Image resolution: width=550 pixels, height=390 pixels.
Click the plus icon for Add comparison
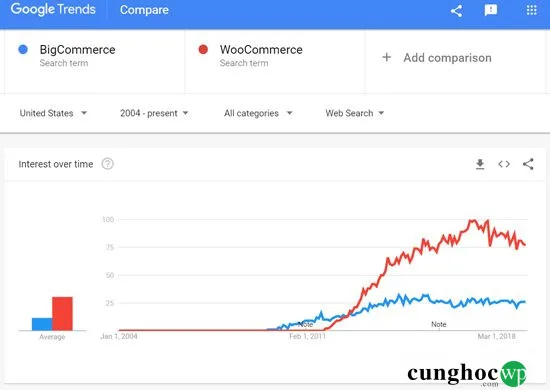point(386,57)
